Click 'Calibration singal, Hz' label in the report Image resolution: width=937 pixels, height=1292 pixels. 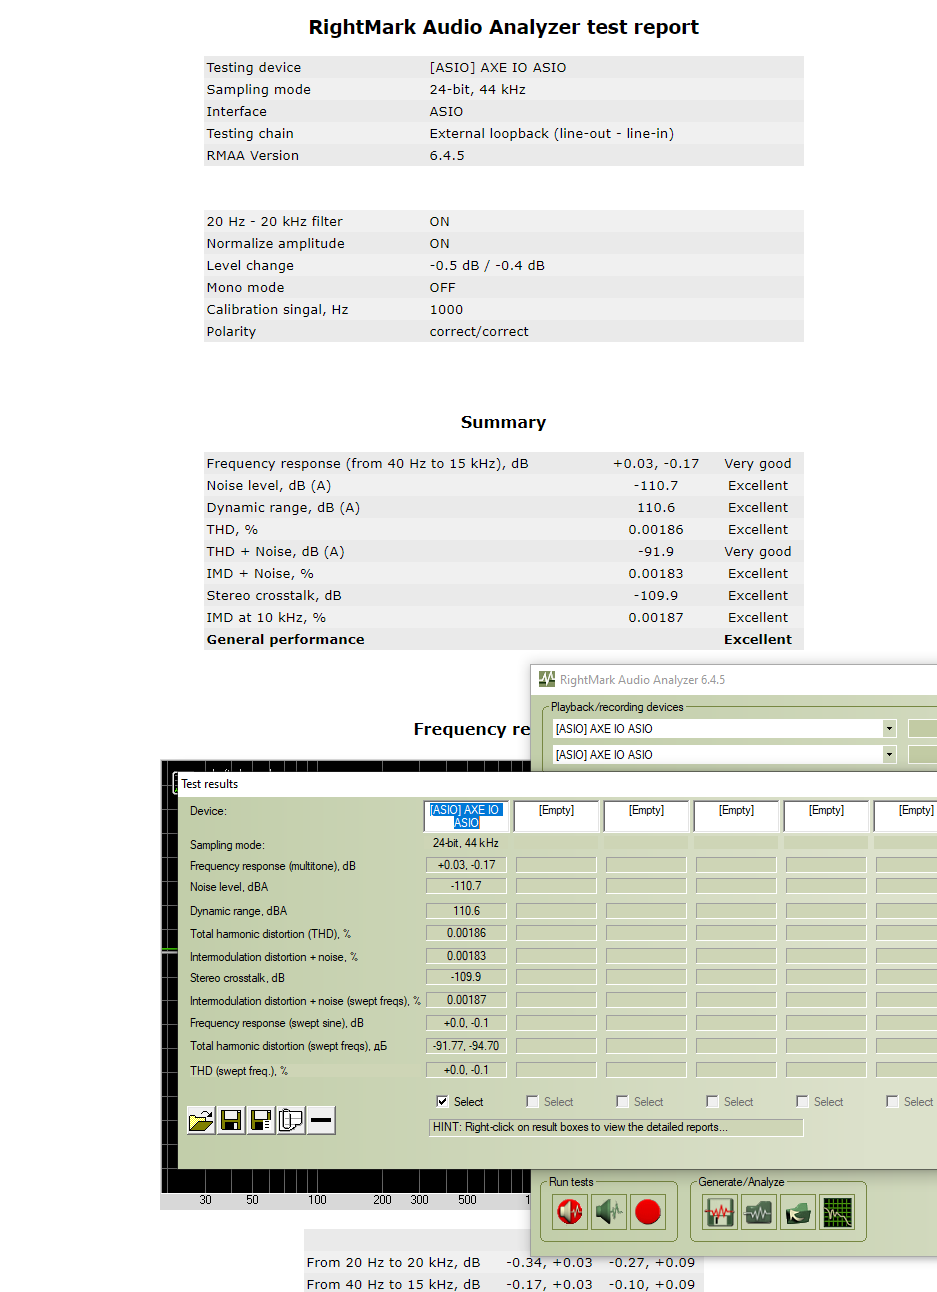coord(277,309)
